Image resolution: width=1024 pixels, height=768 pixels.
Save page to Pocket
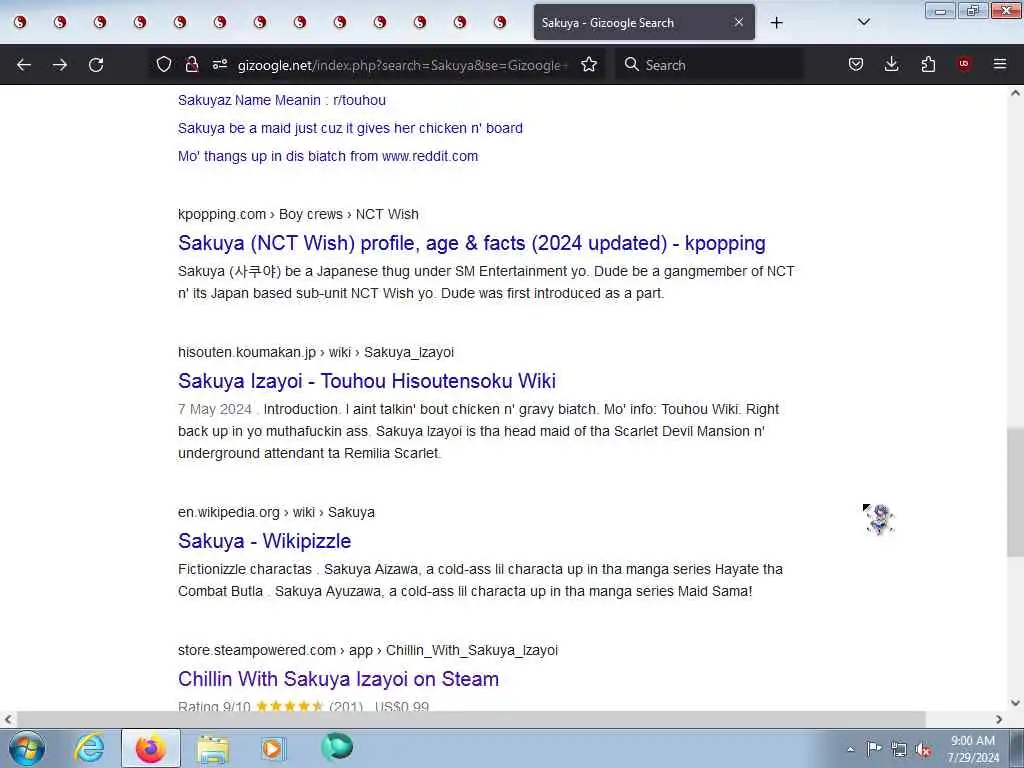856,64
